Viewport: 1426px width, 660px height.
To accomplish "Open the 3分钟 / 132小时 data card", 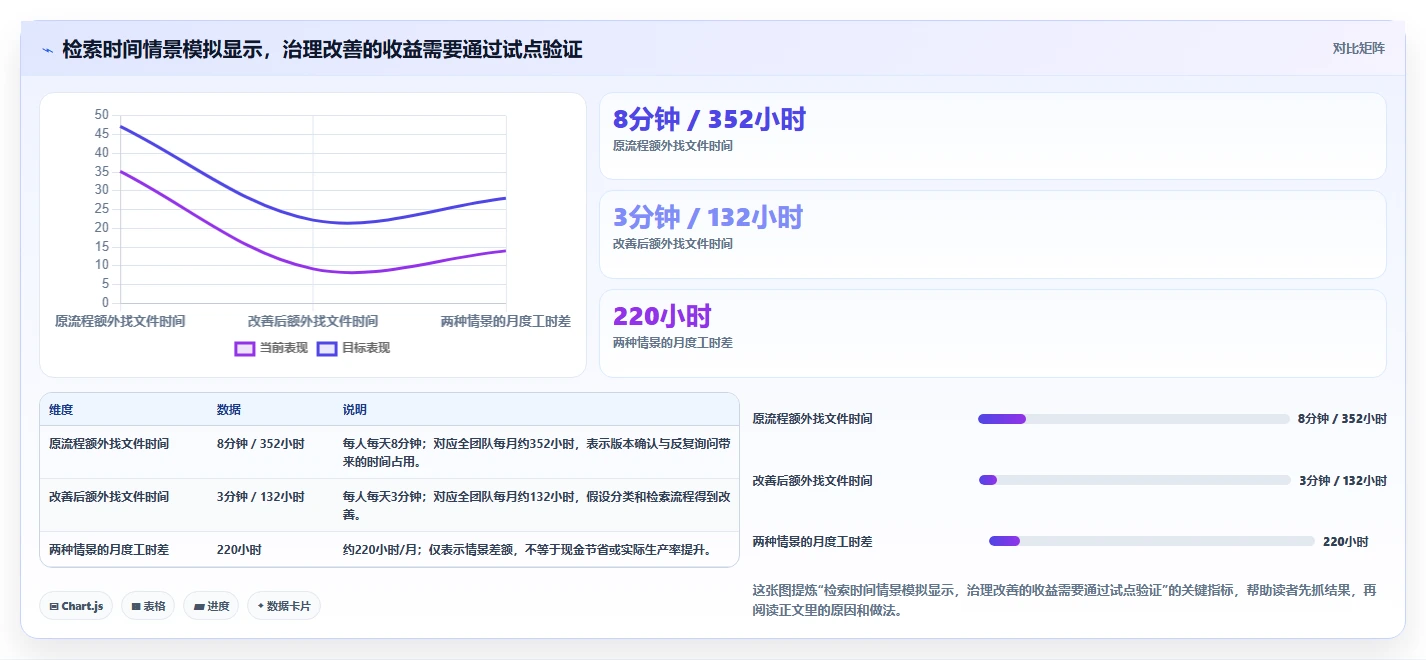I will coord(993,234).
